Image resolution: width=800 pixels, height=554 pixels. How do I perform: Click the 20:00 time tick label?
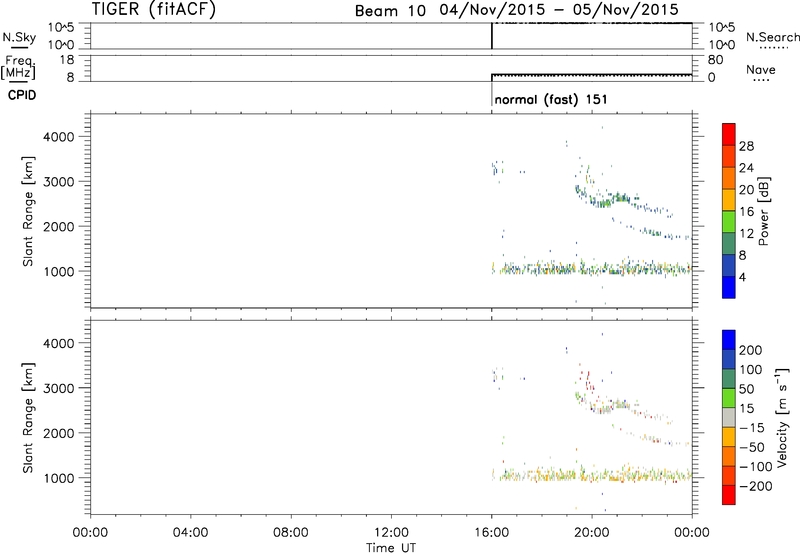click(592, 533)
